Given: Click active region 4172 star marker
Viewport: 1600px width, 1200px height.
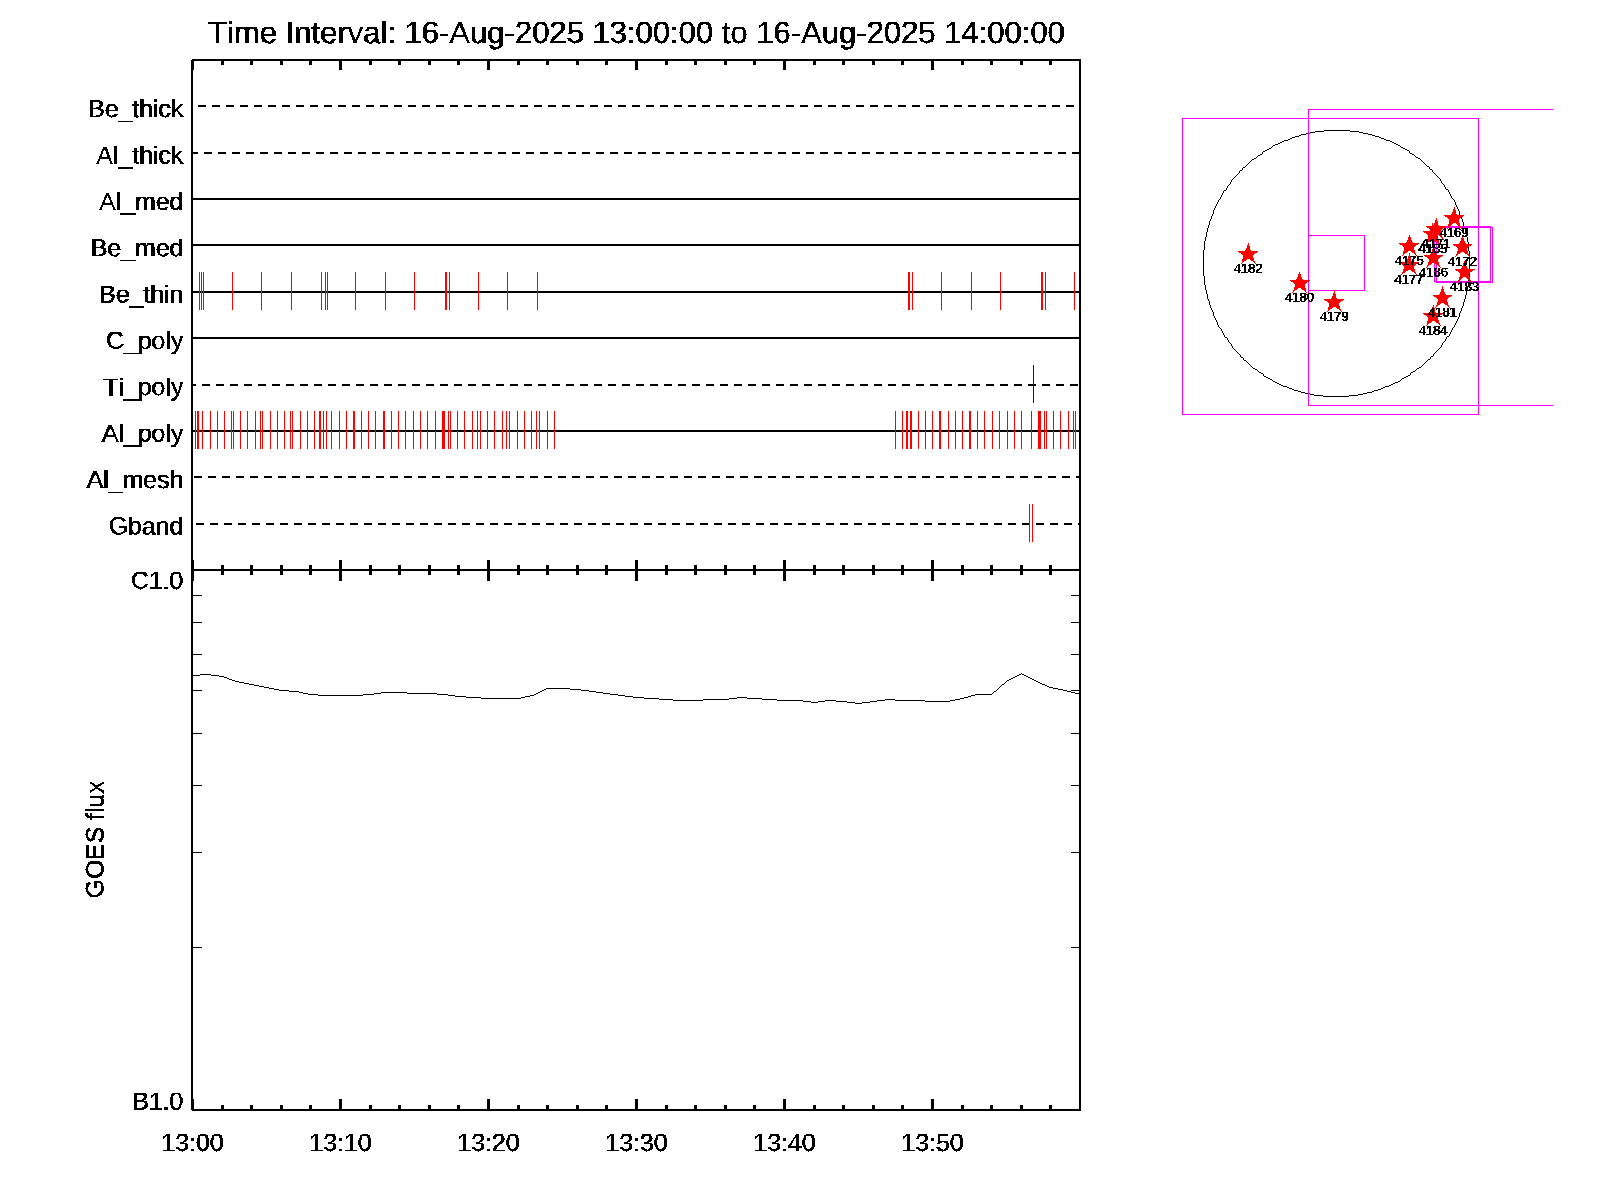Looking at the screenshot, I should 1462,247.
